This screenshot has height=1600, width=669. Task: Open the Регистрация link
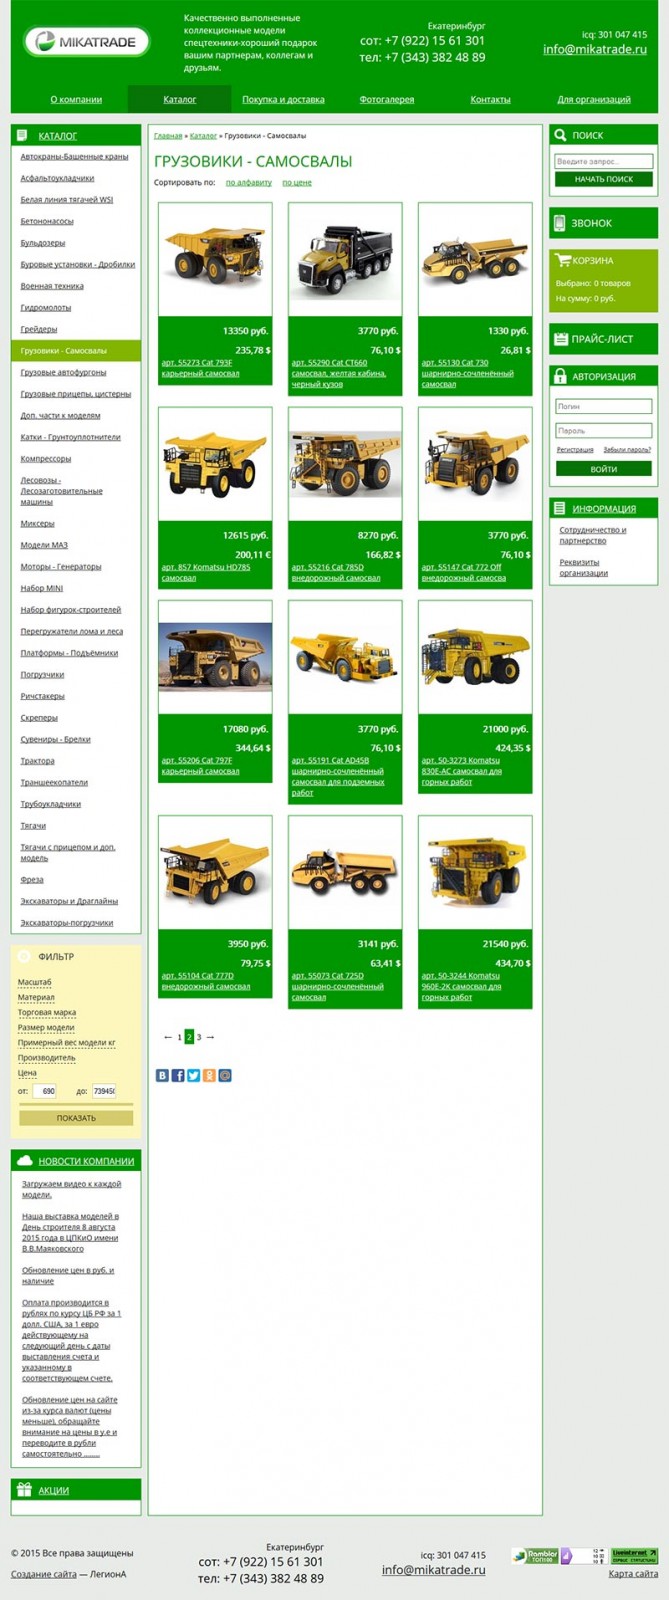pos(575,450)
